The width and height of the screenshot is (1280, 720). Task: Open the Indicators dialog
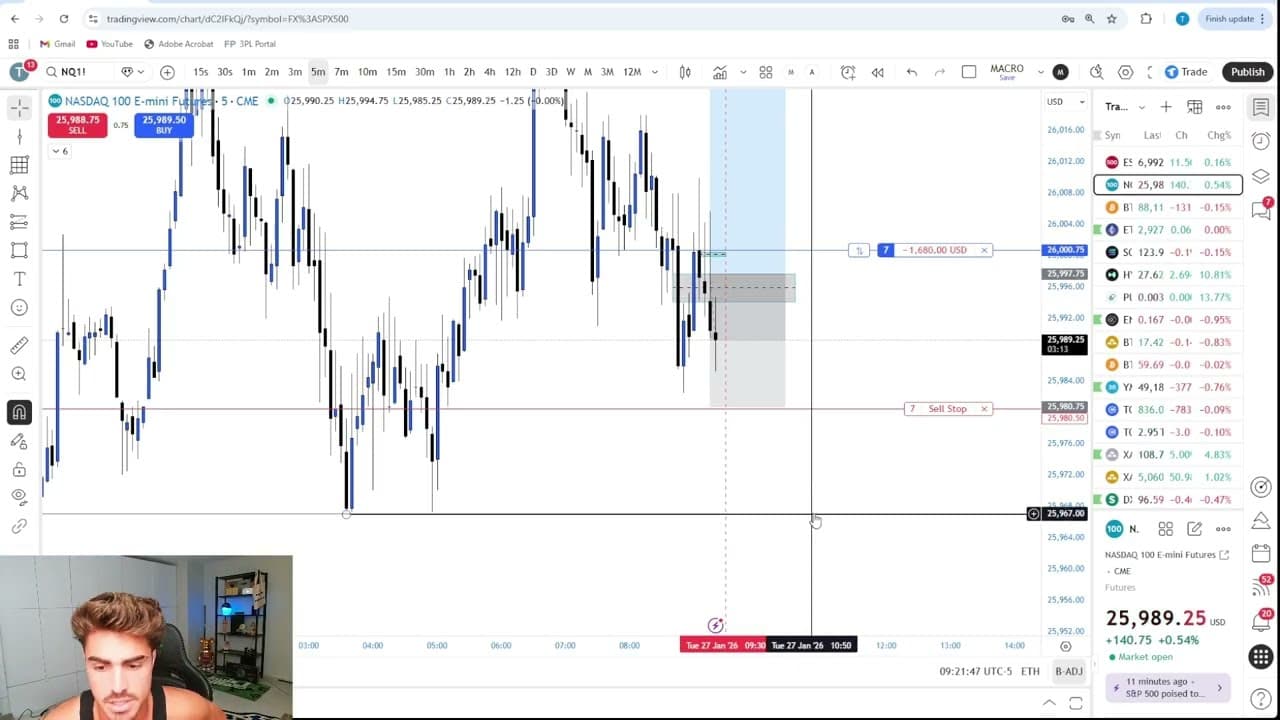pyautogui.click(x=720, y=72)
